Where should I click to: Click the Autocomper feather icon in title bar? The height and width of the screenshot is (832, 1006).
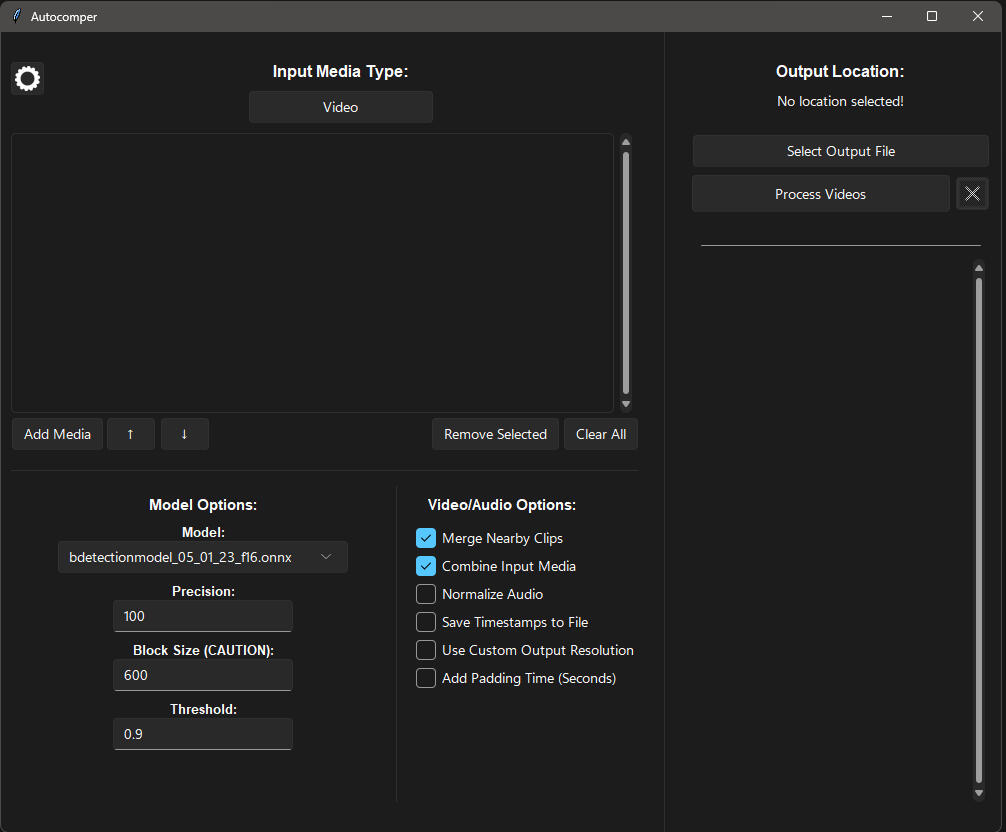tap(17, 16)
